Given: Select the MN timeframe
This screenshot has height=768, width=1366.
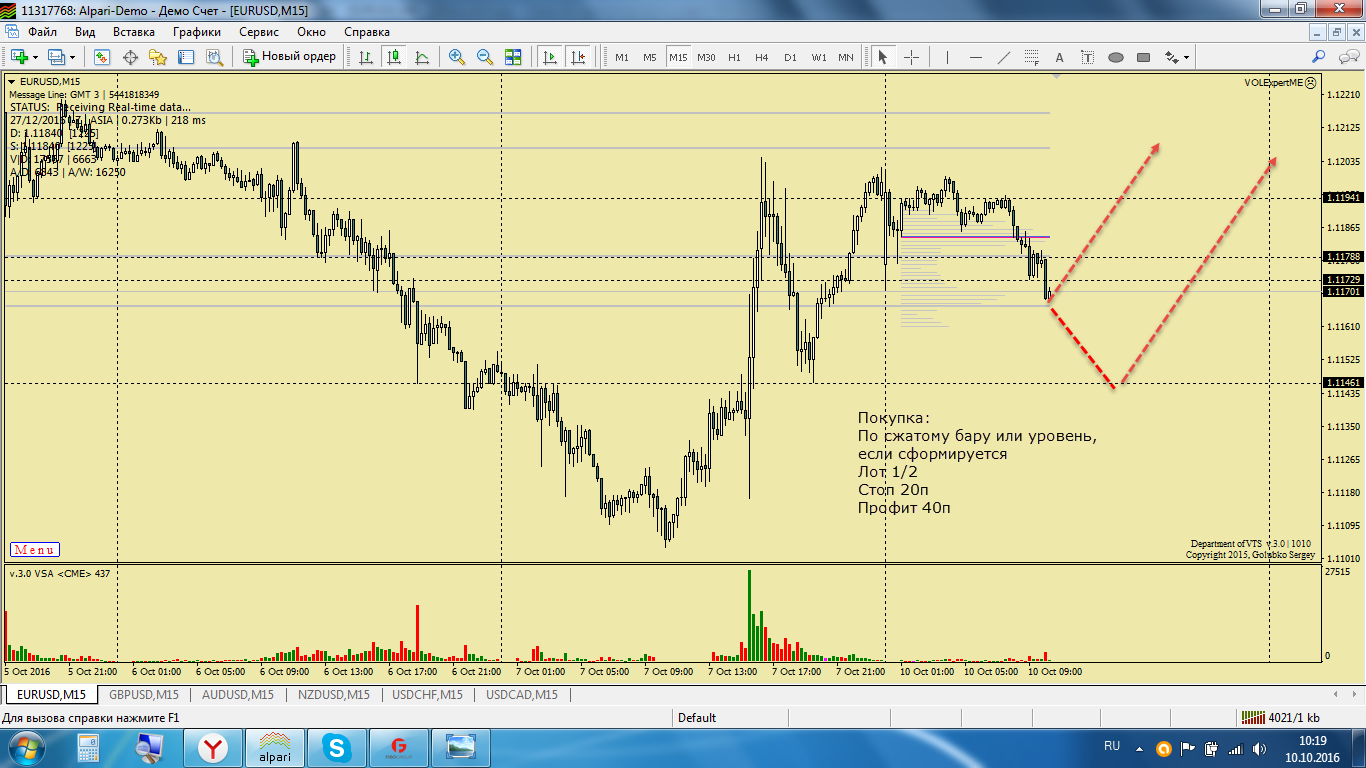Looking at the screenshot, I should pos(846,57).
